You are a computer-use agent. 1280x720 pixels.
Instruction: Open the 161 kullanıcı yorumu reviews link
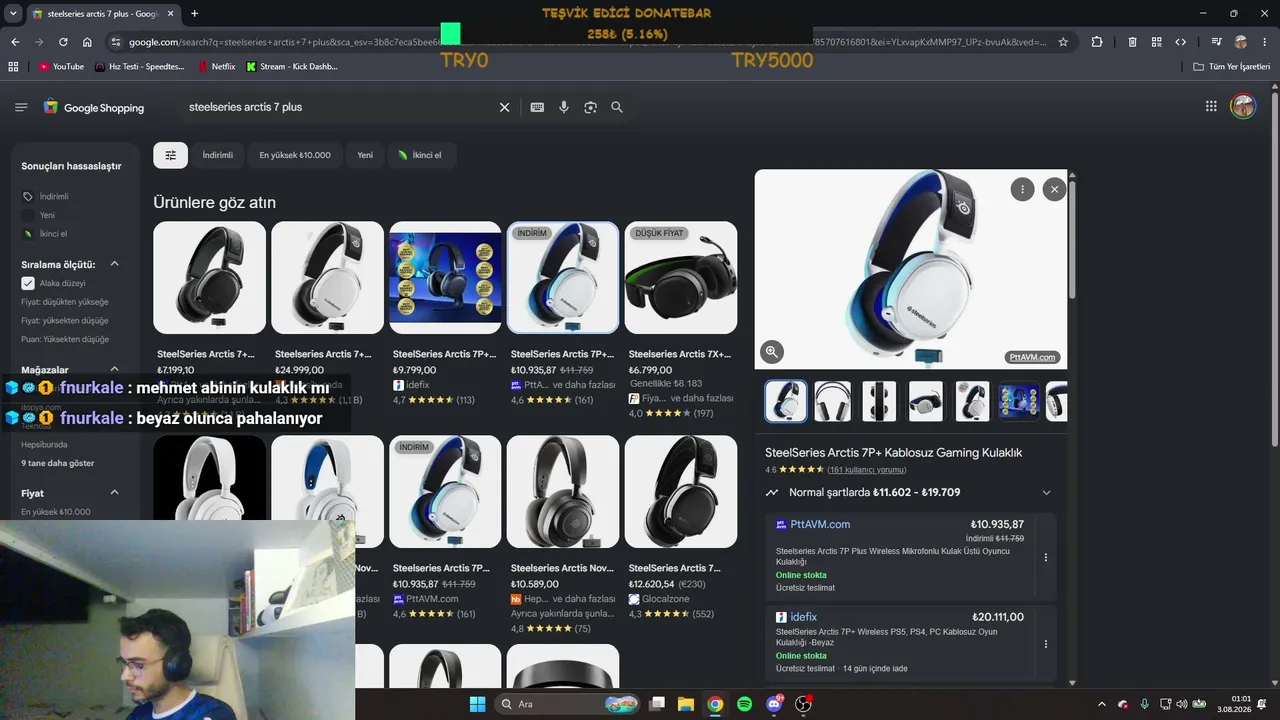866,470
